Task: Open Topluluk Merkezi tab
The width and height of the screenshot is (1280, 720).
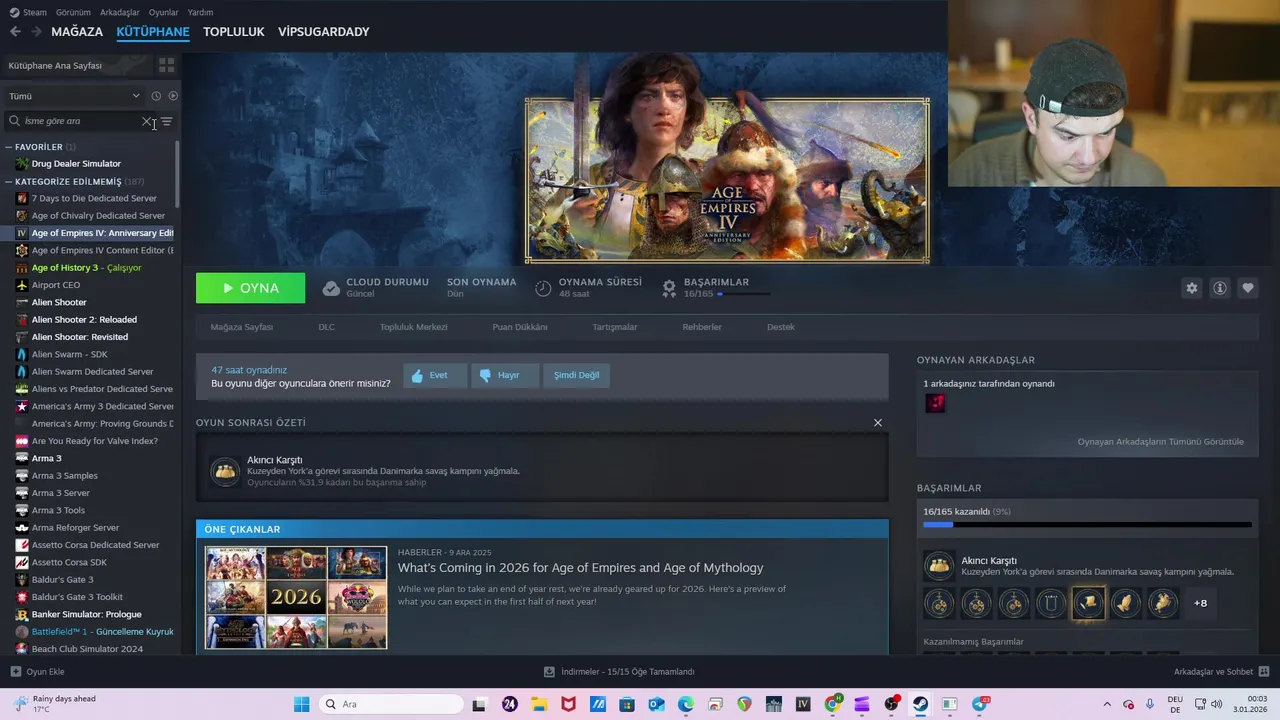Action: (413, 327)
